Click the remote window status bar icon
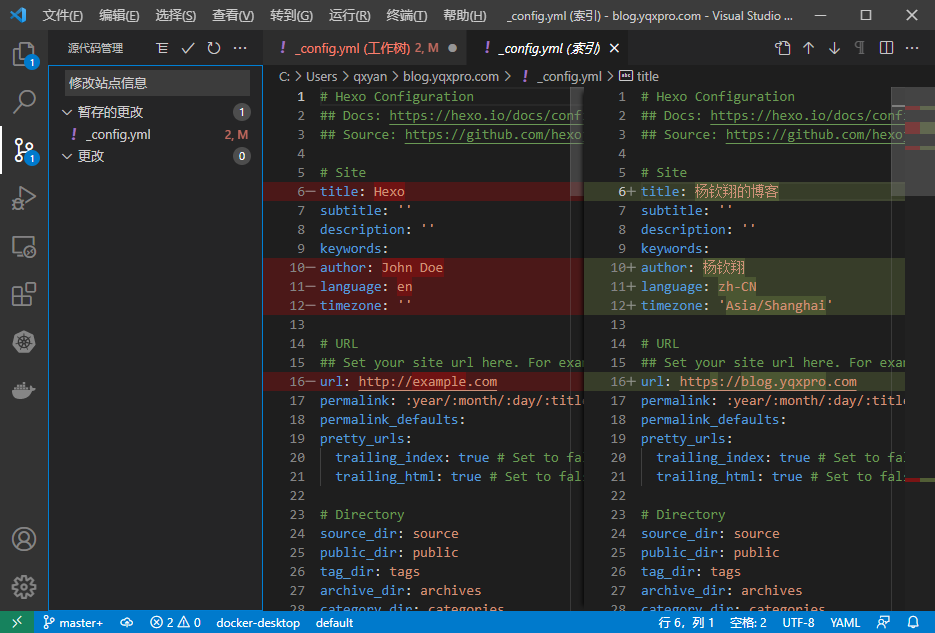Image resolution: width=935 pixels, height=633 pixels. pyautogui.click(x=17, y=622)
